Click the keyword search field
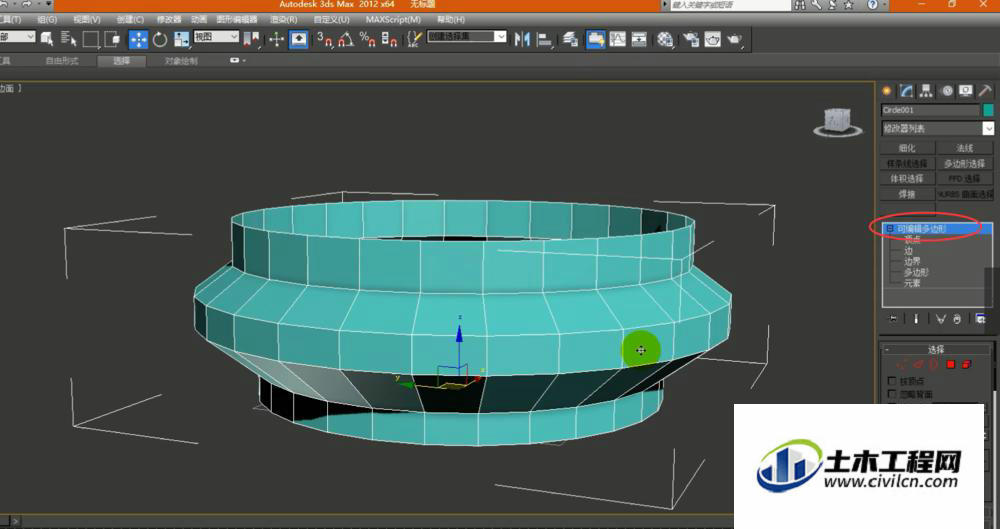Image resolution: width=1000 pixels, height=529 pixels. pyautogui.click(x=730, y=5)
